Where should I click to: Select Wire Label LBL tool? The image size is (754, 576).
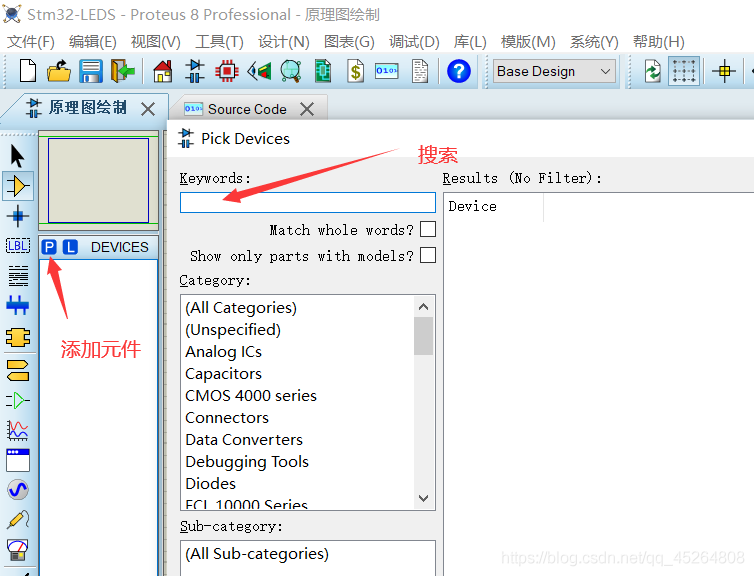[x=18, y=246]
